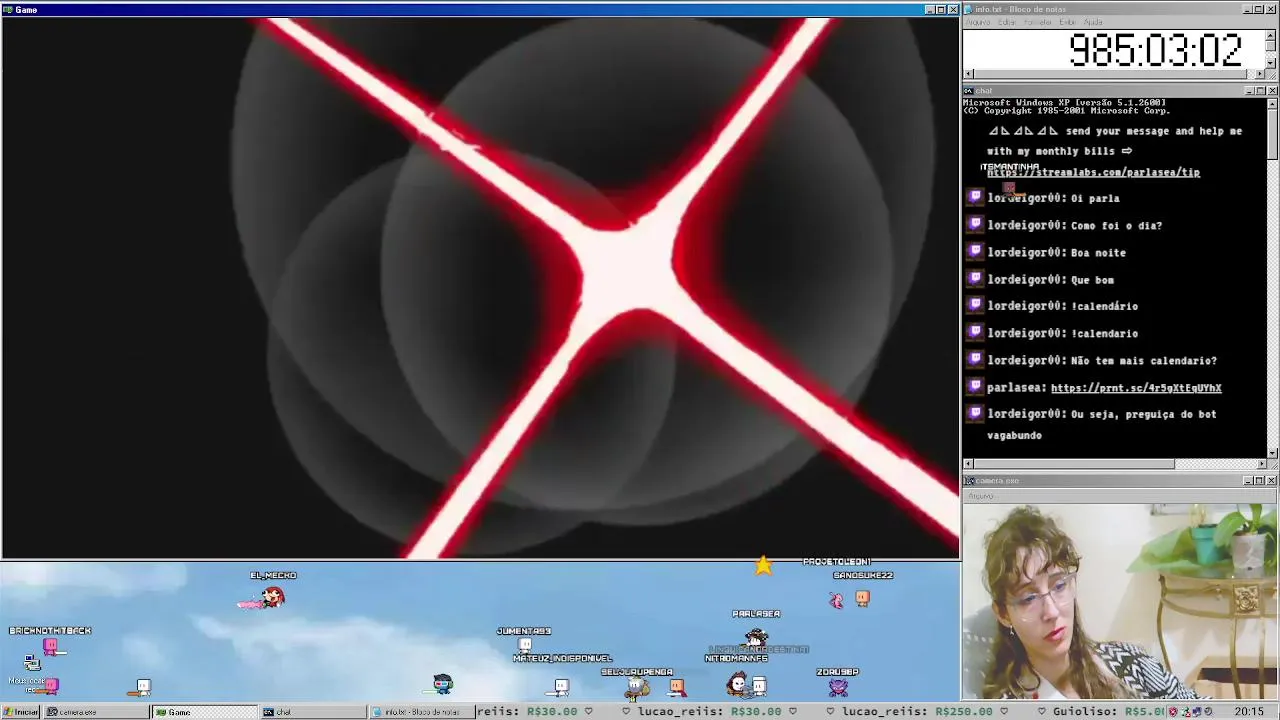Click 'Microsoft Windows XP' console header line

pyautogui.click(x=1064, y=102)
